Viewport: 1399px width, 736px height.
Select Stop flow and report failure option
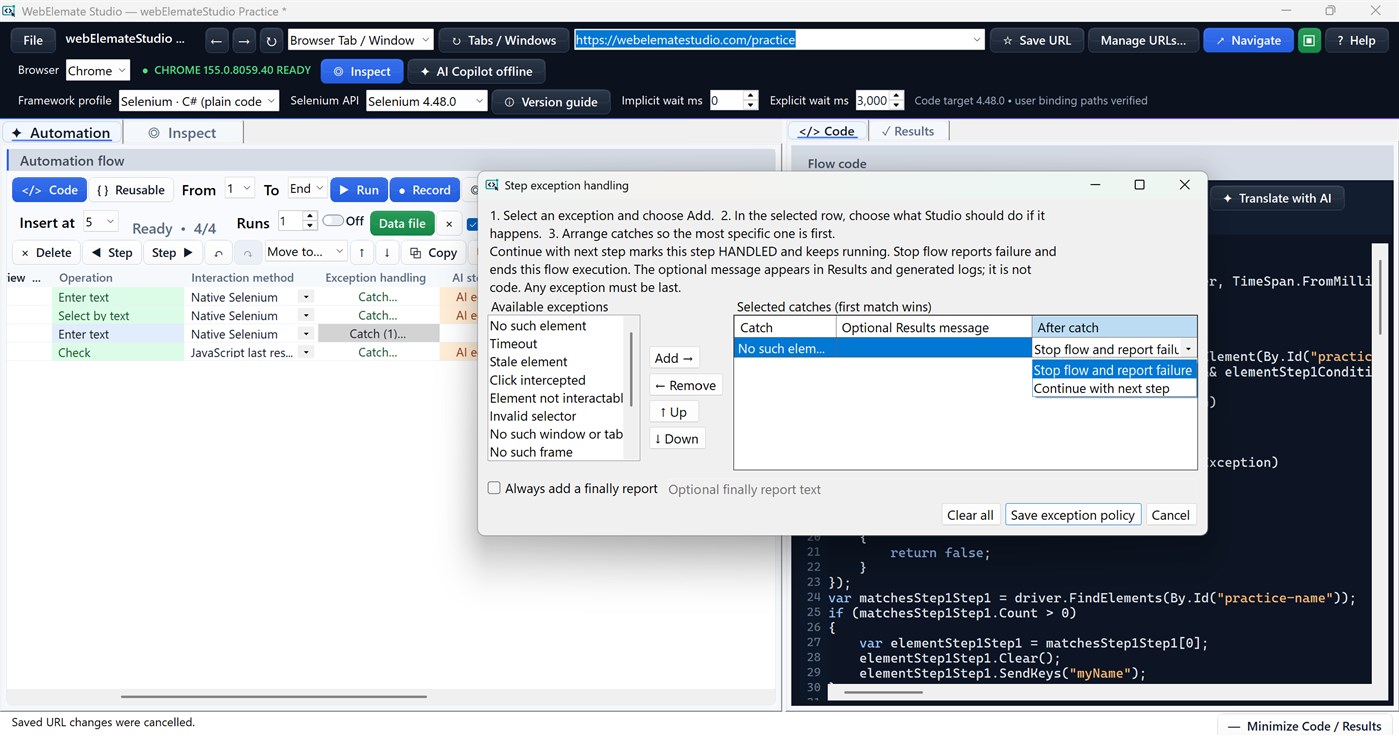(x=1114, y=370)
